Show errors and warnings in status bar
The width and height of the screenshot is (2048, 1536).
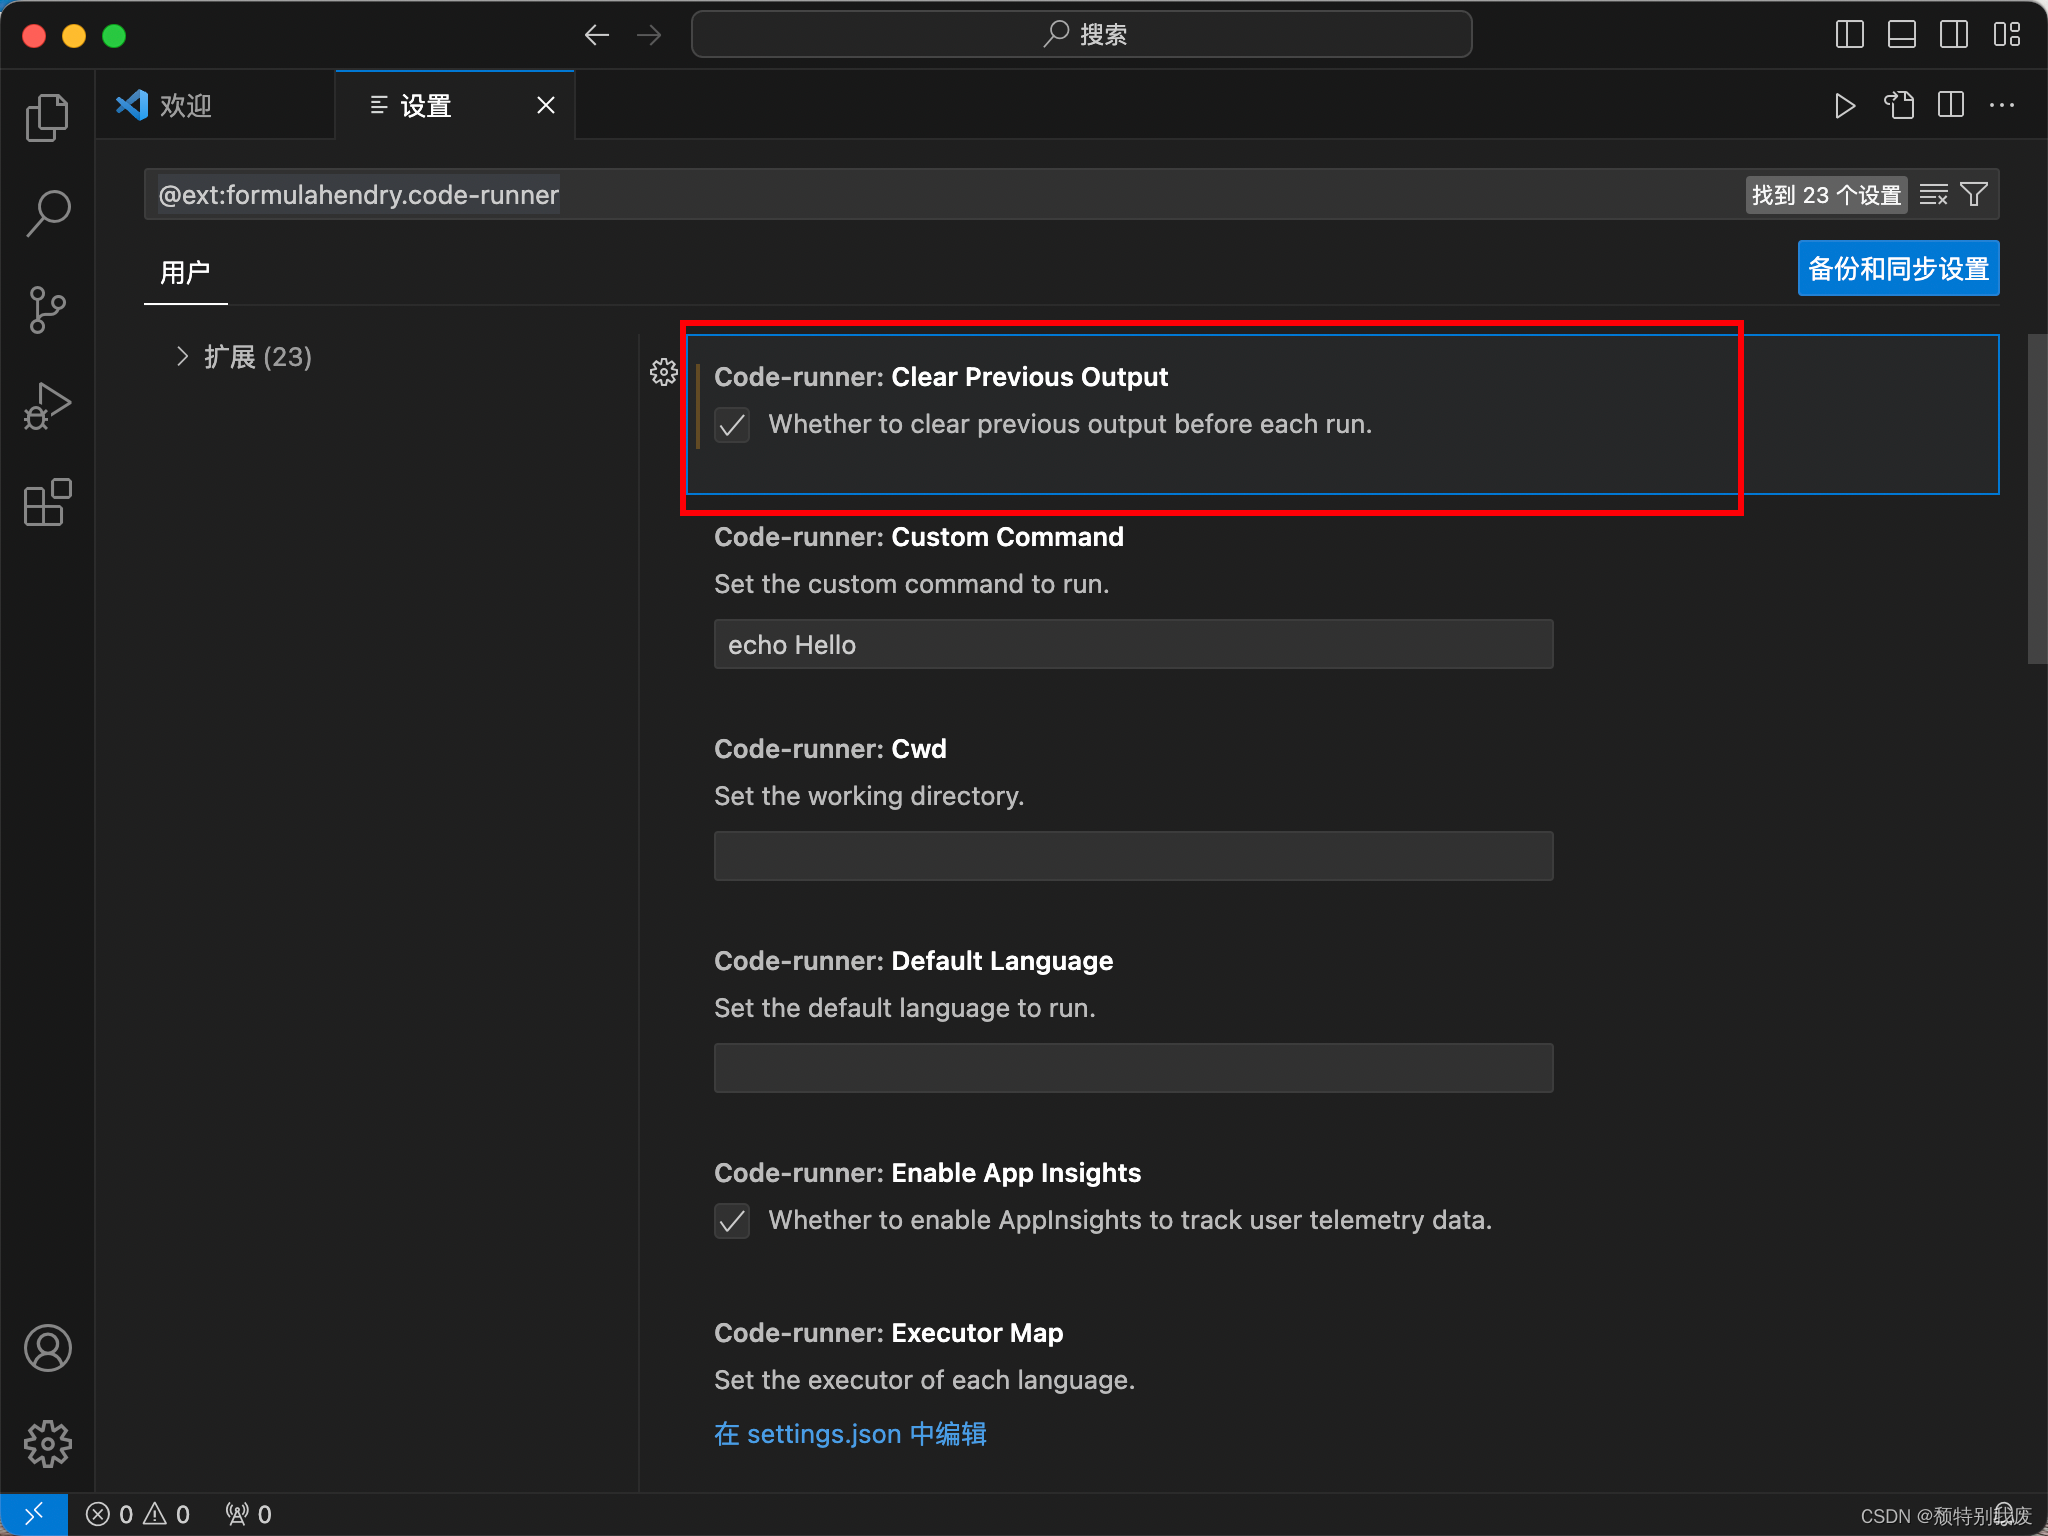(x=138, y=1514)
